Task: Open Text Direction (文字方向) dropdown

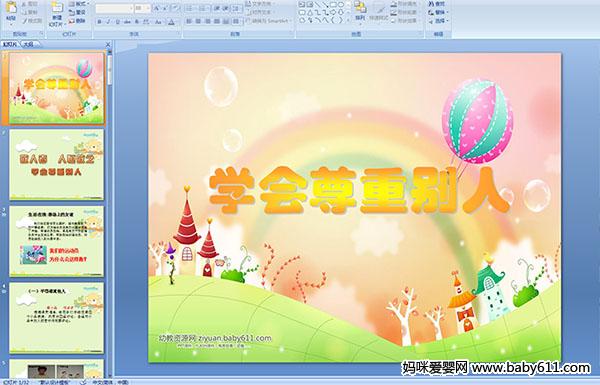Action: 261,4
